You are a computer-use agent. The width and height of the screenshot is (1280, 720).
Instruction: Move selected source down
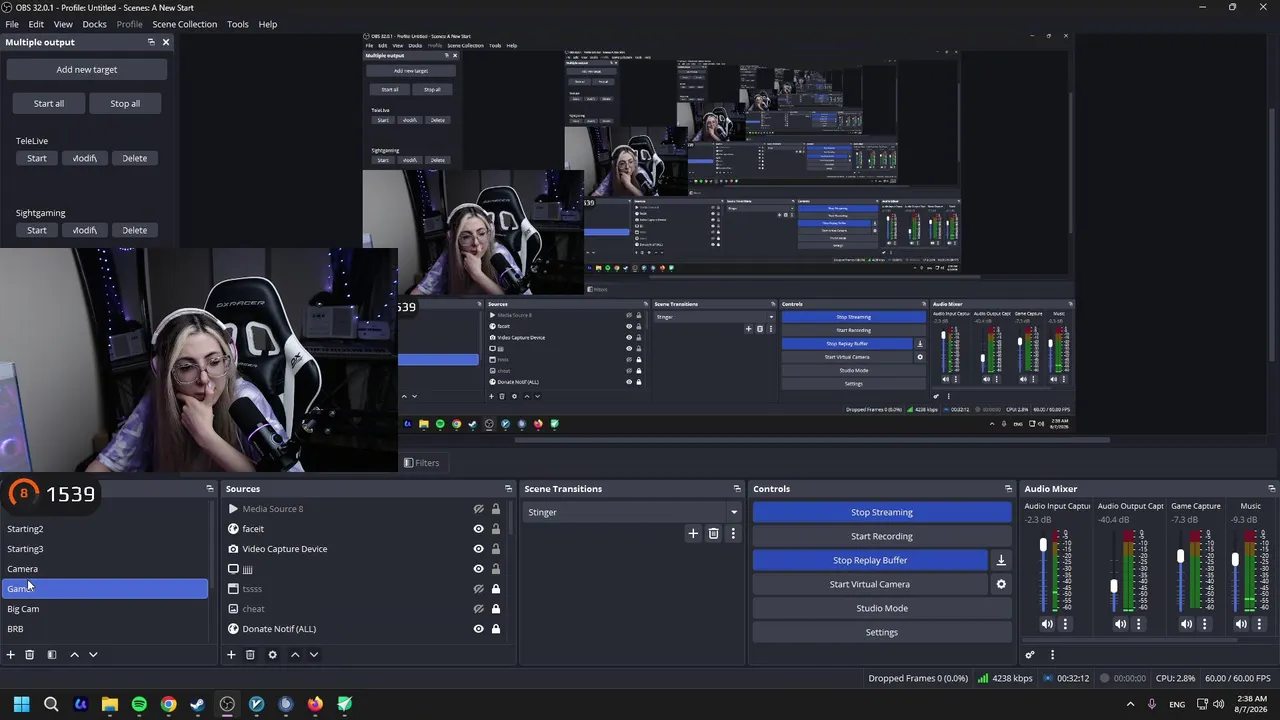[x=314, y=655]
